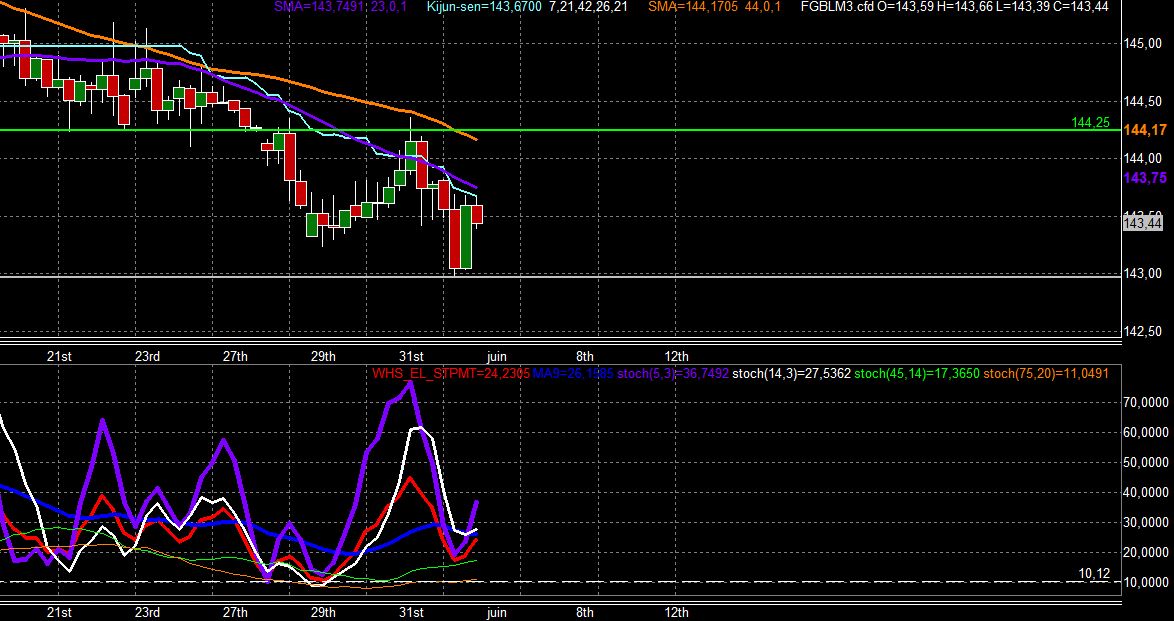This screenshot has width=1174, height=621.
Task: Click the 31st date under the price chart
Action: pos(411,356)
